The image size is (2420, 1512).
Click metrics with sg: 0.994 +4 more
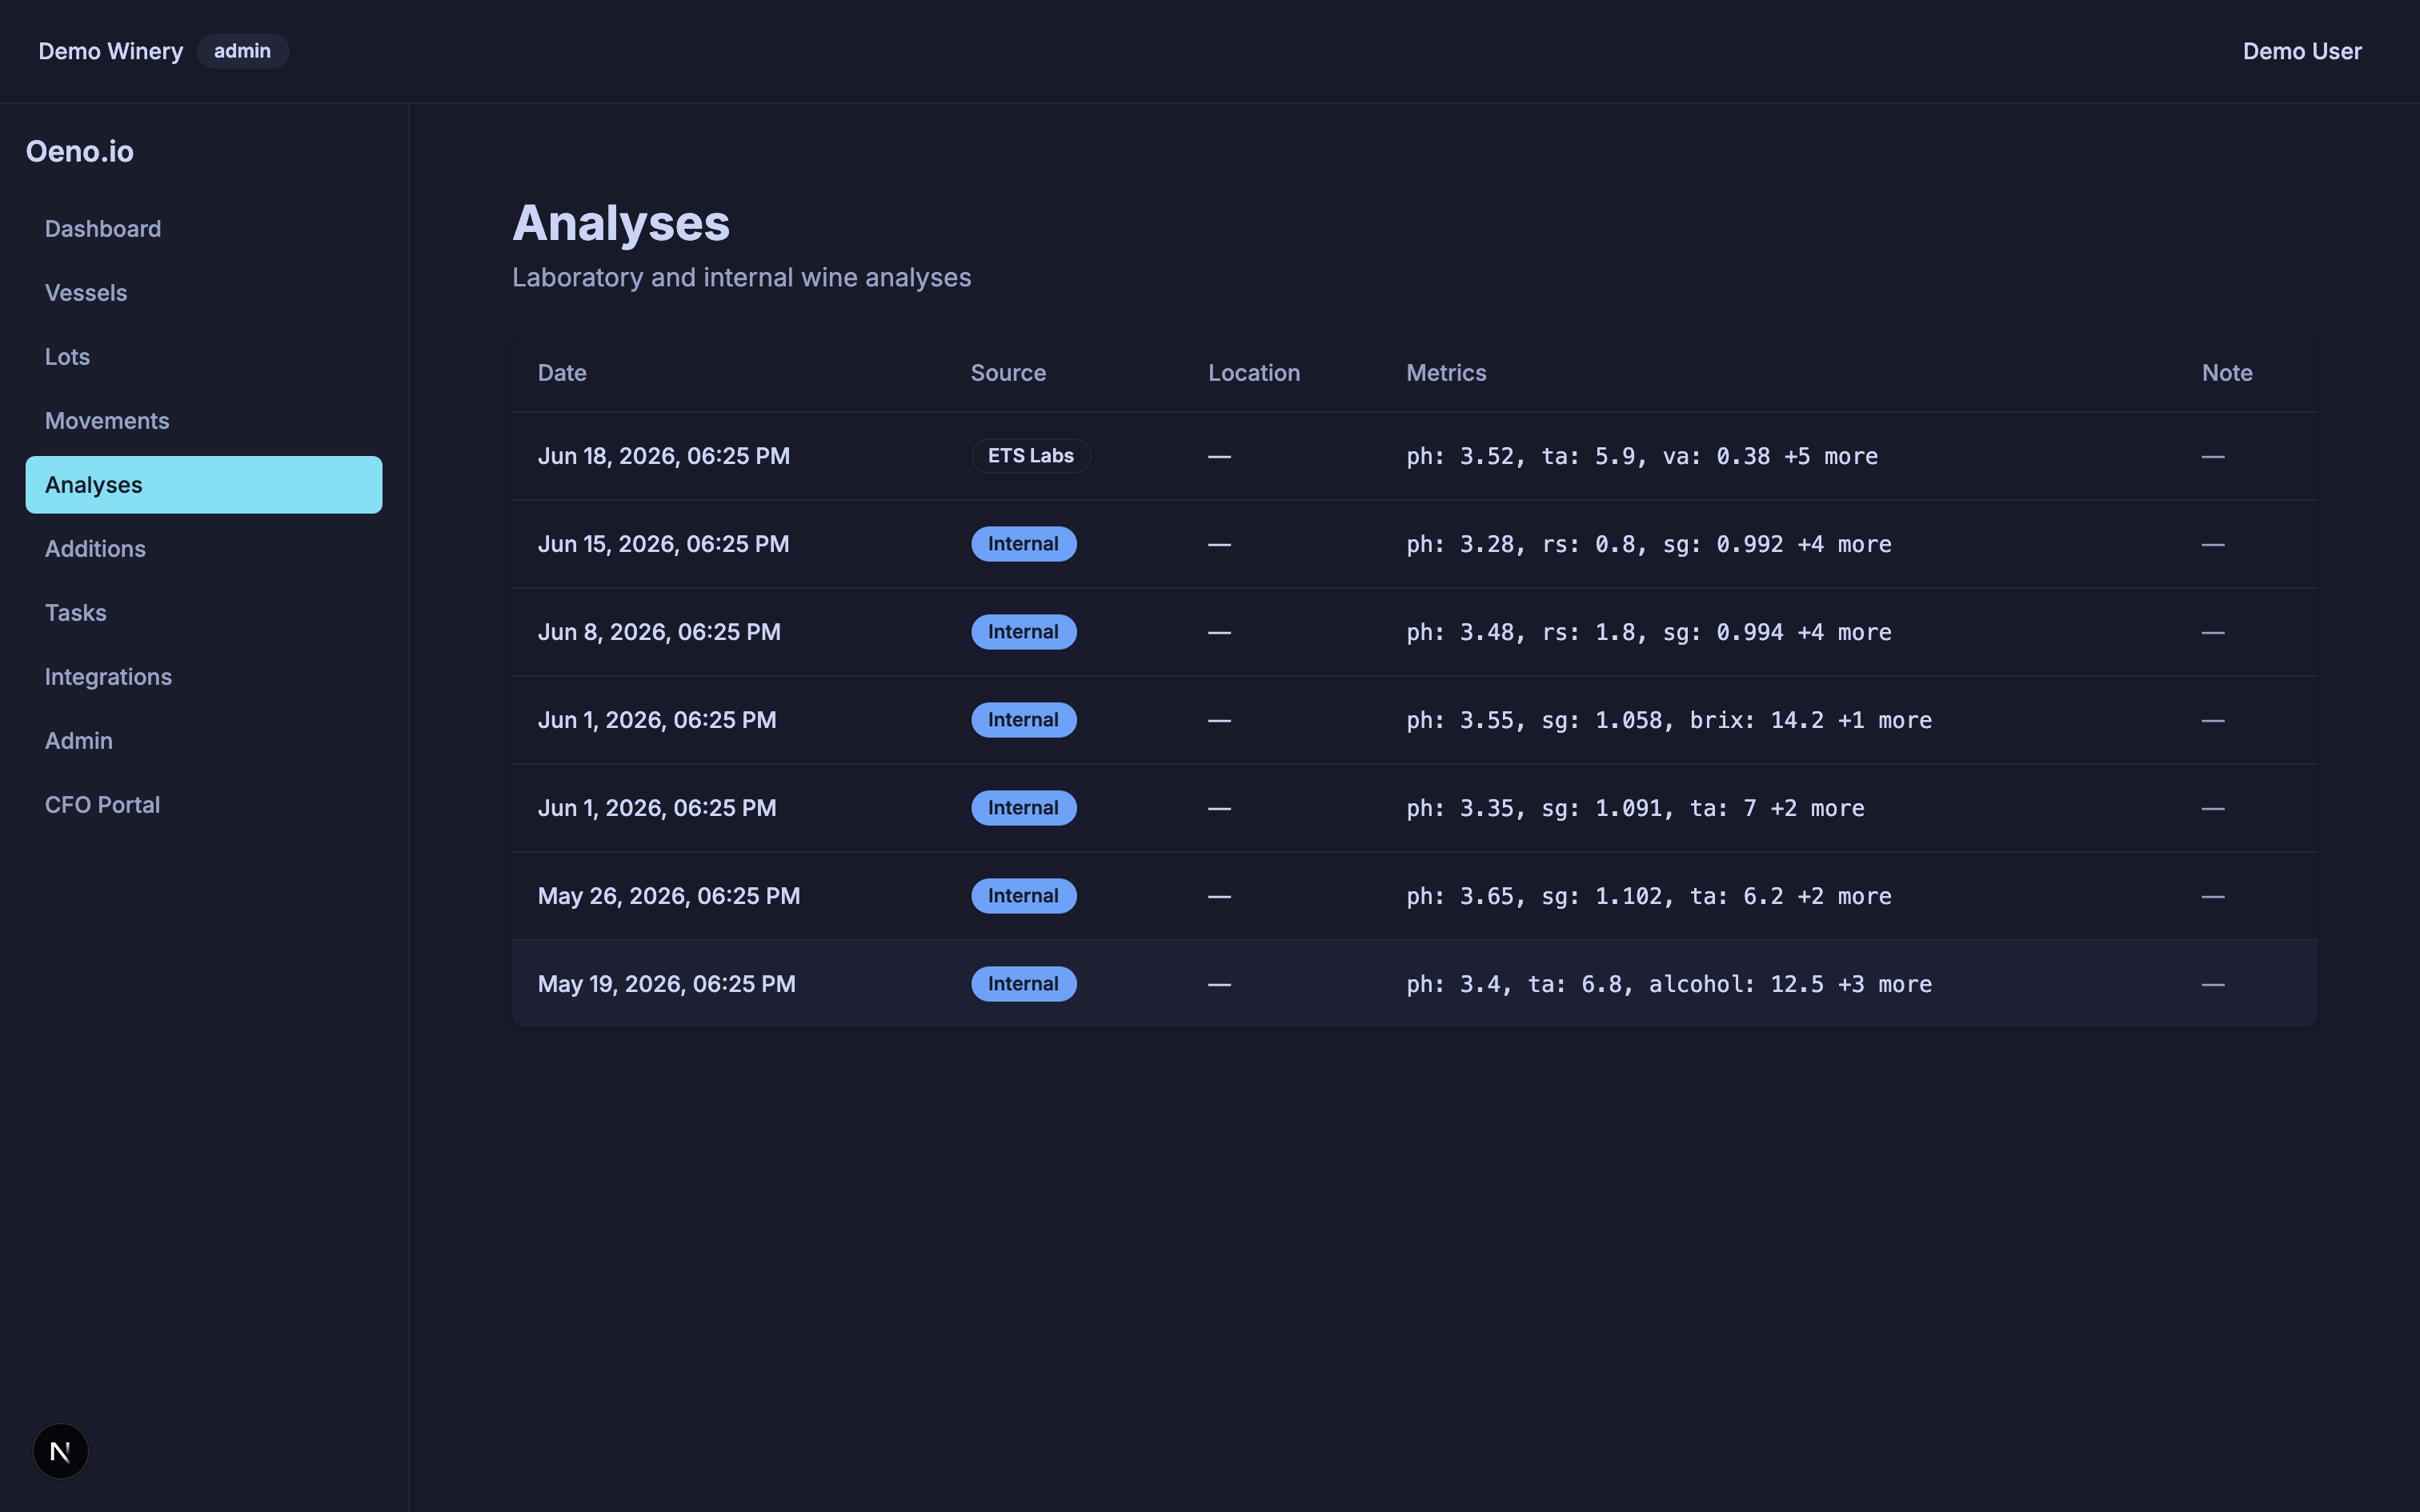coord(1649,633)
